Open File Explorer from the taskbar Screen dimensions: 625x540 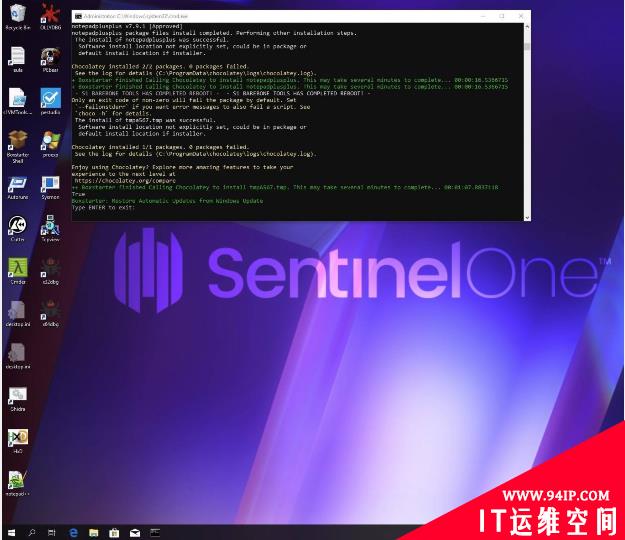(x=94, y=532)
